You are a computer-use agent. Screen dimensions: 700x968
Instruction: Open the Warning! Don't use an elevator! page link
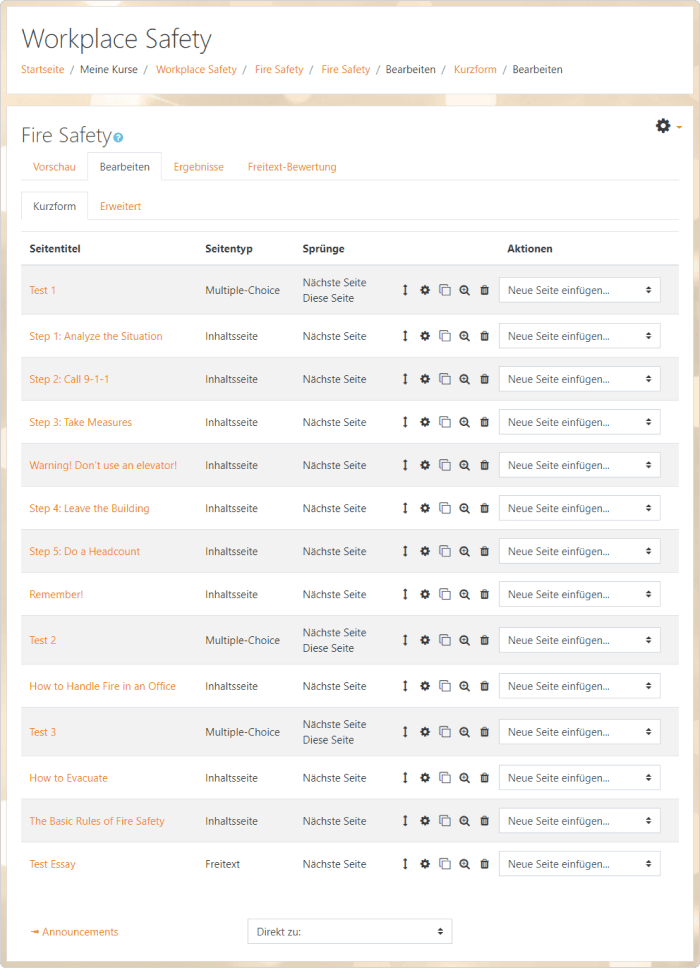pyautogui.click(x=103, y=465)
